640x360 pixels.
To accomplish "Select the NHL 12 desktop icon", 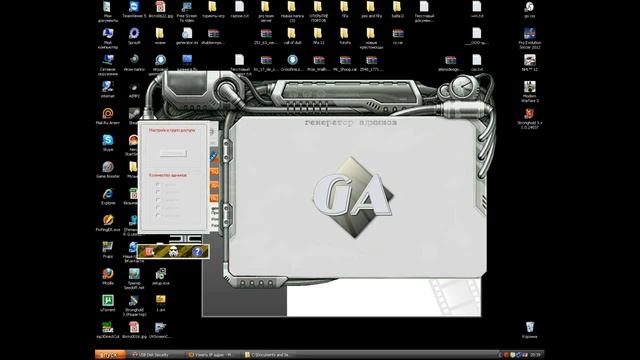I will click(530, 63).
